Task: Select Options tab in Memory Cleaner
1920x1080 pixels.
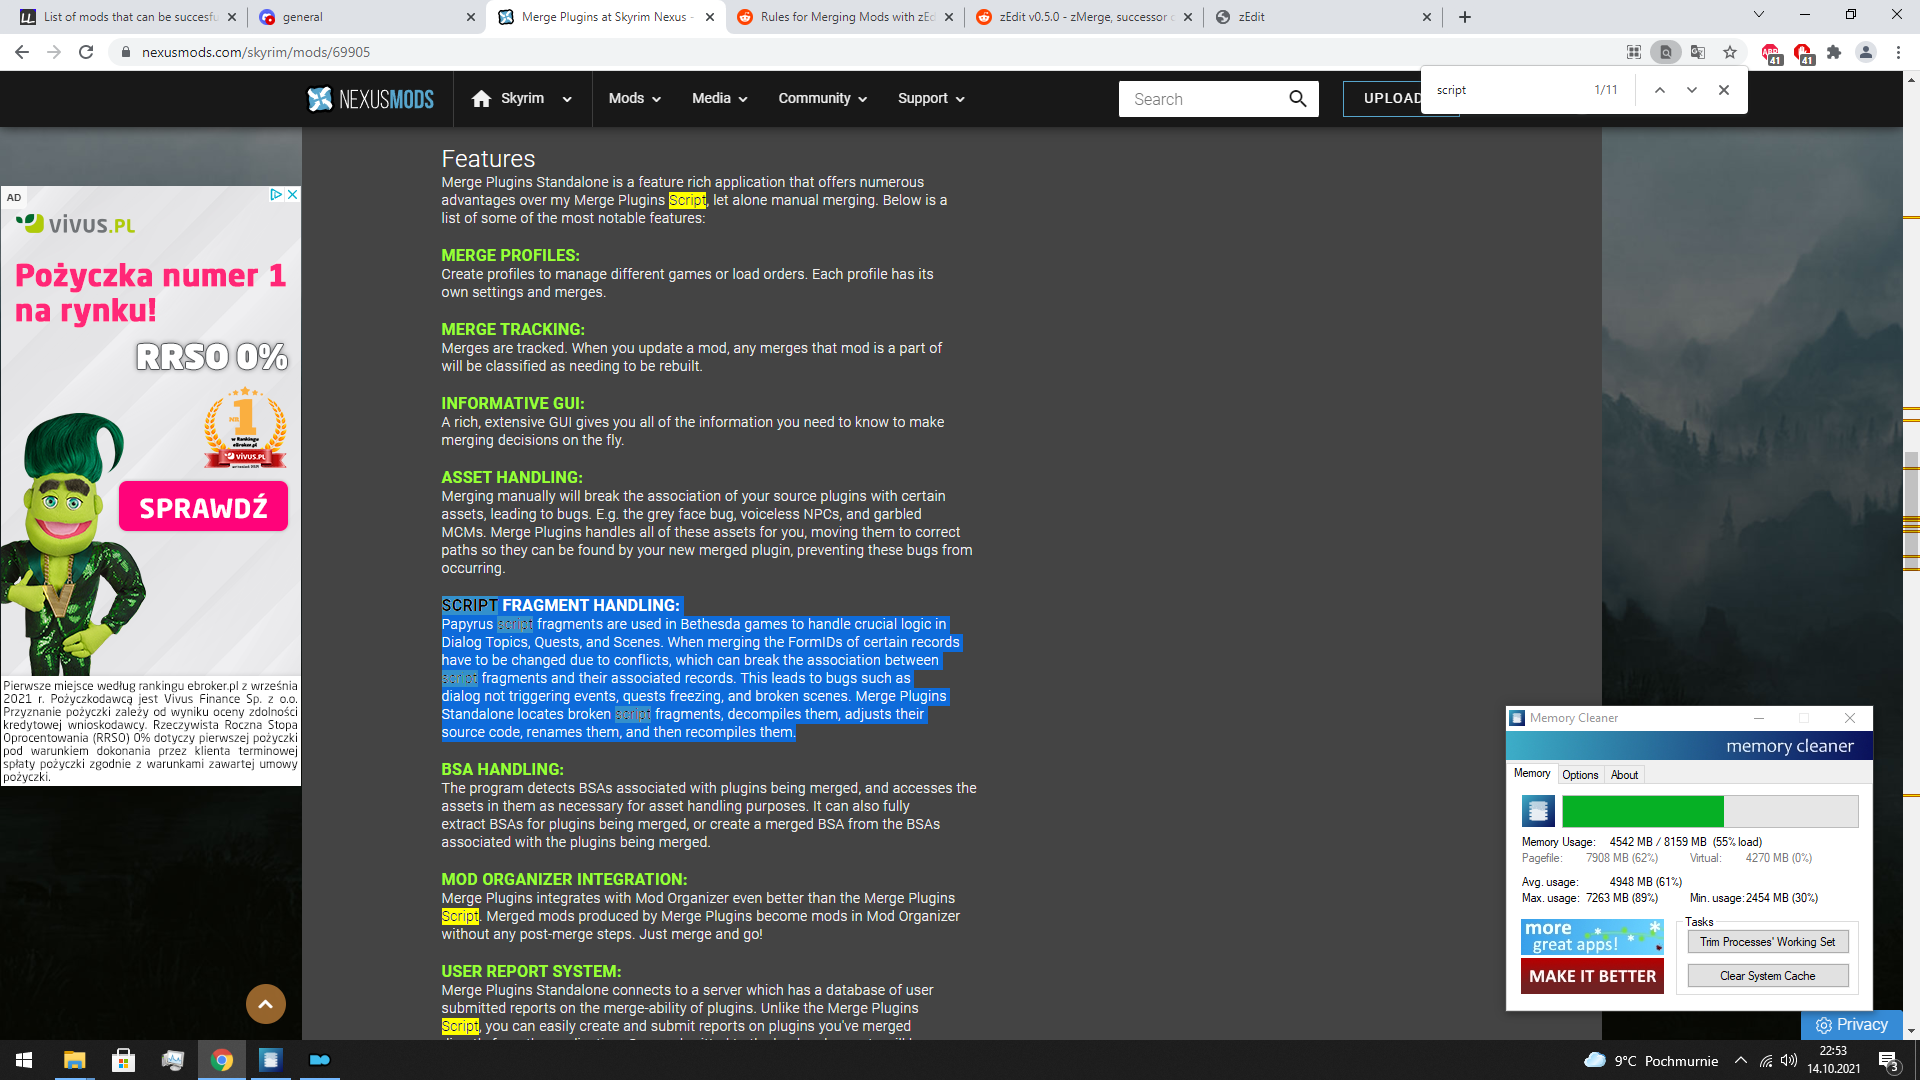Action: (x=1580, y=774)
